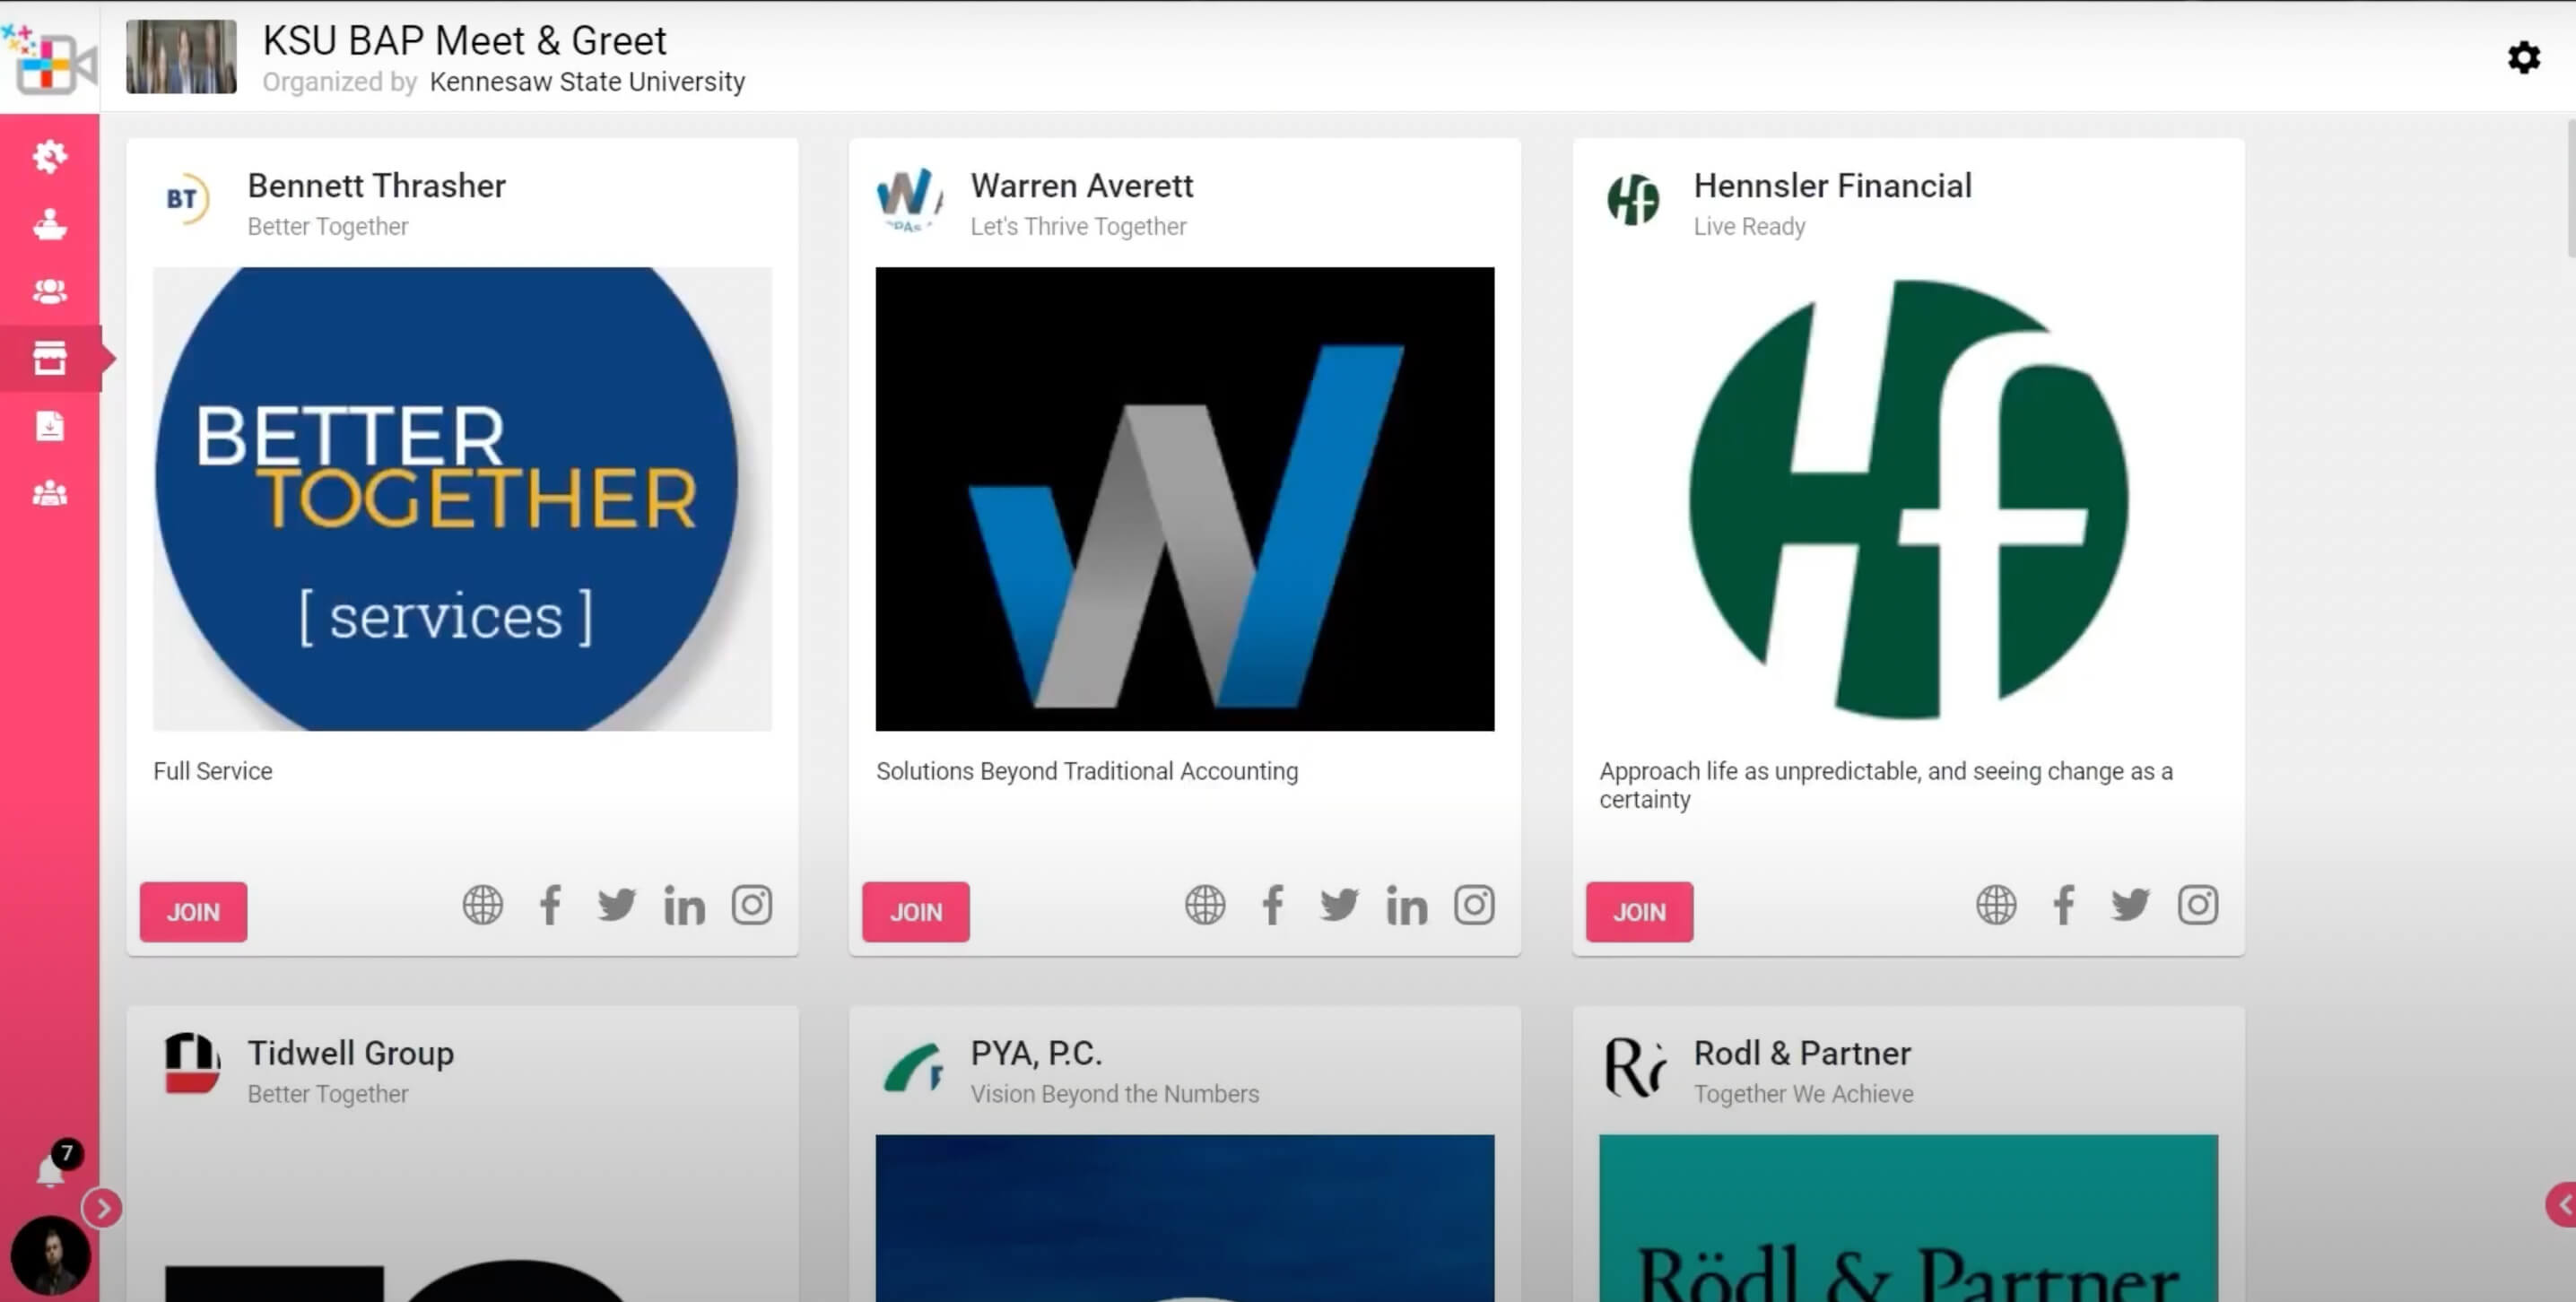Open the stage icon in the sidebar
2576x1302 pixels.
(50, 224)
